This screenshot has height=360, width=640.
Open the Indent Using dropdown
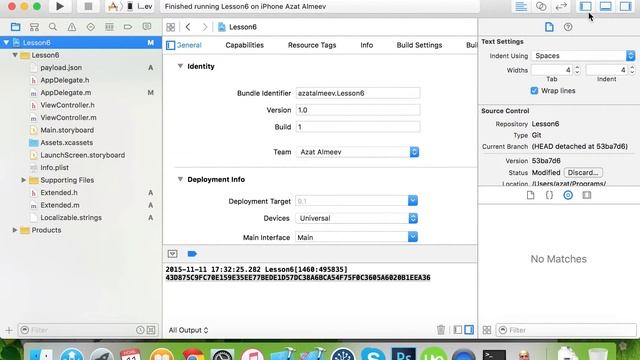[x=584, y=56]
